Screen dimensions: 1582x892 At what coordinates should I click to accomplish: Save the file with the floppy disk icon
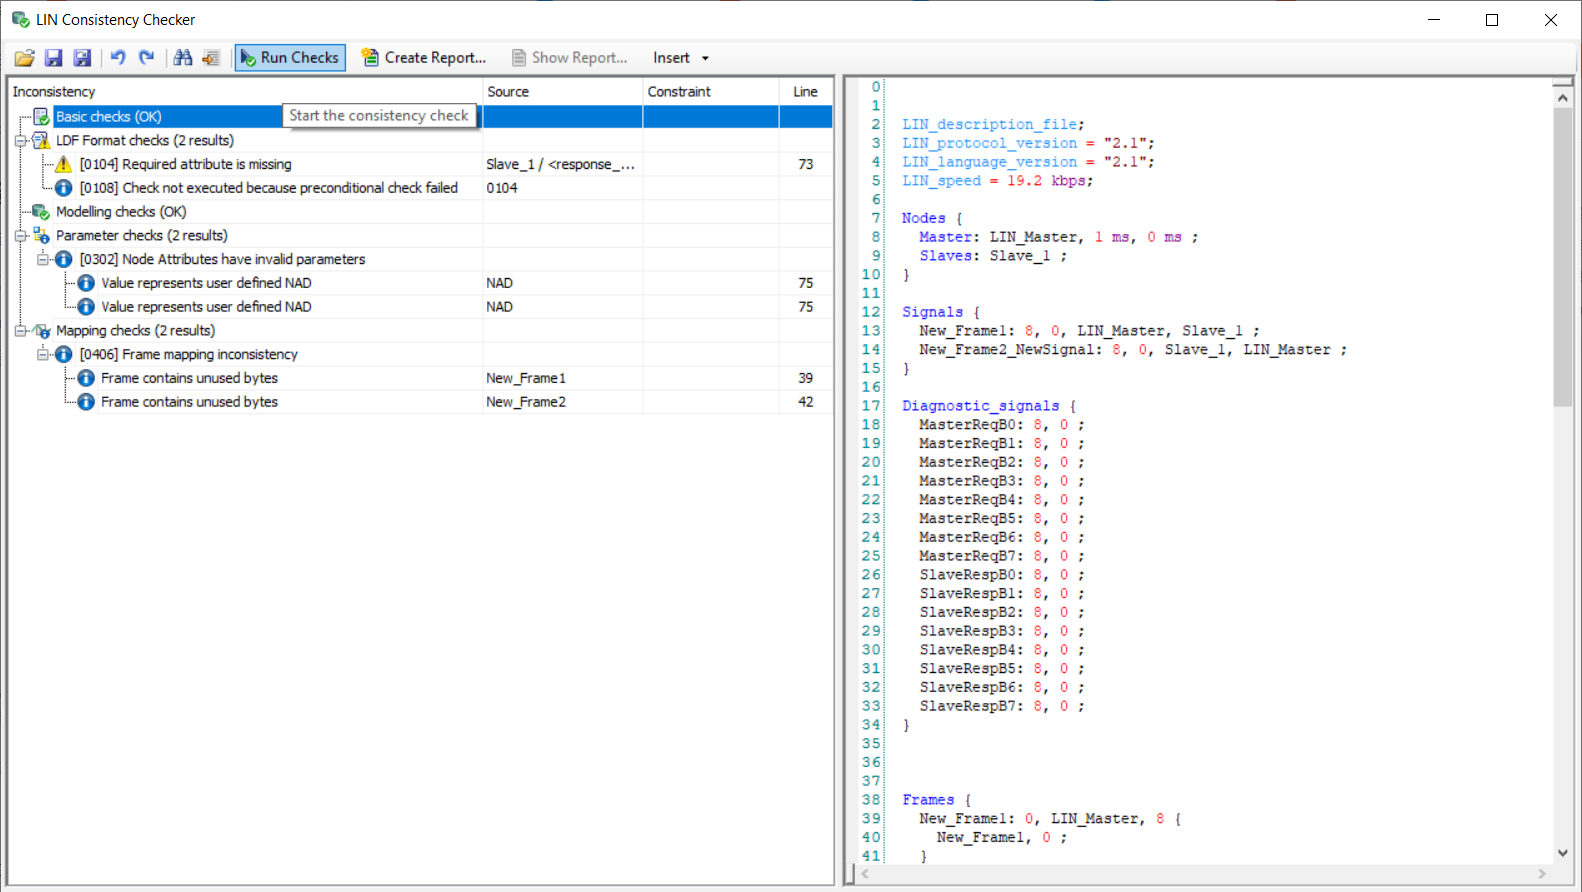[x=54, y=58]
